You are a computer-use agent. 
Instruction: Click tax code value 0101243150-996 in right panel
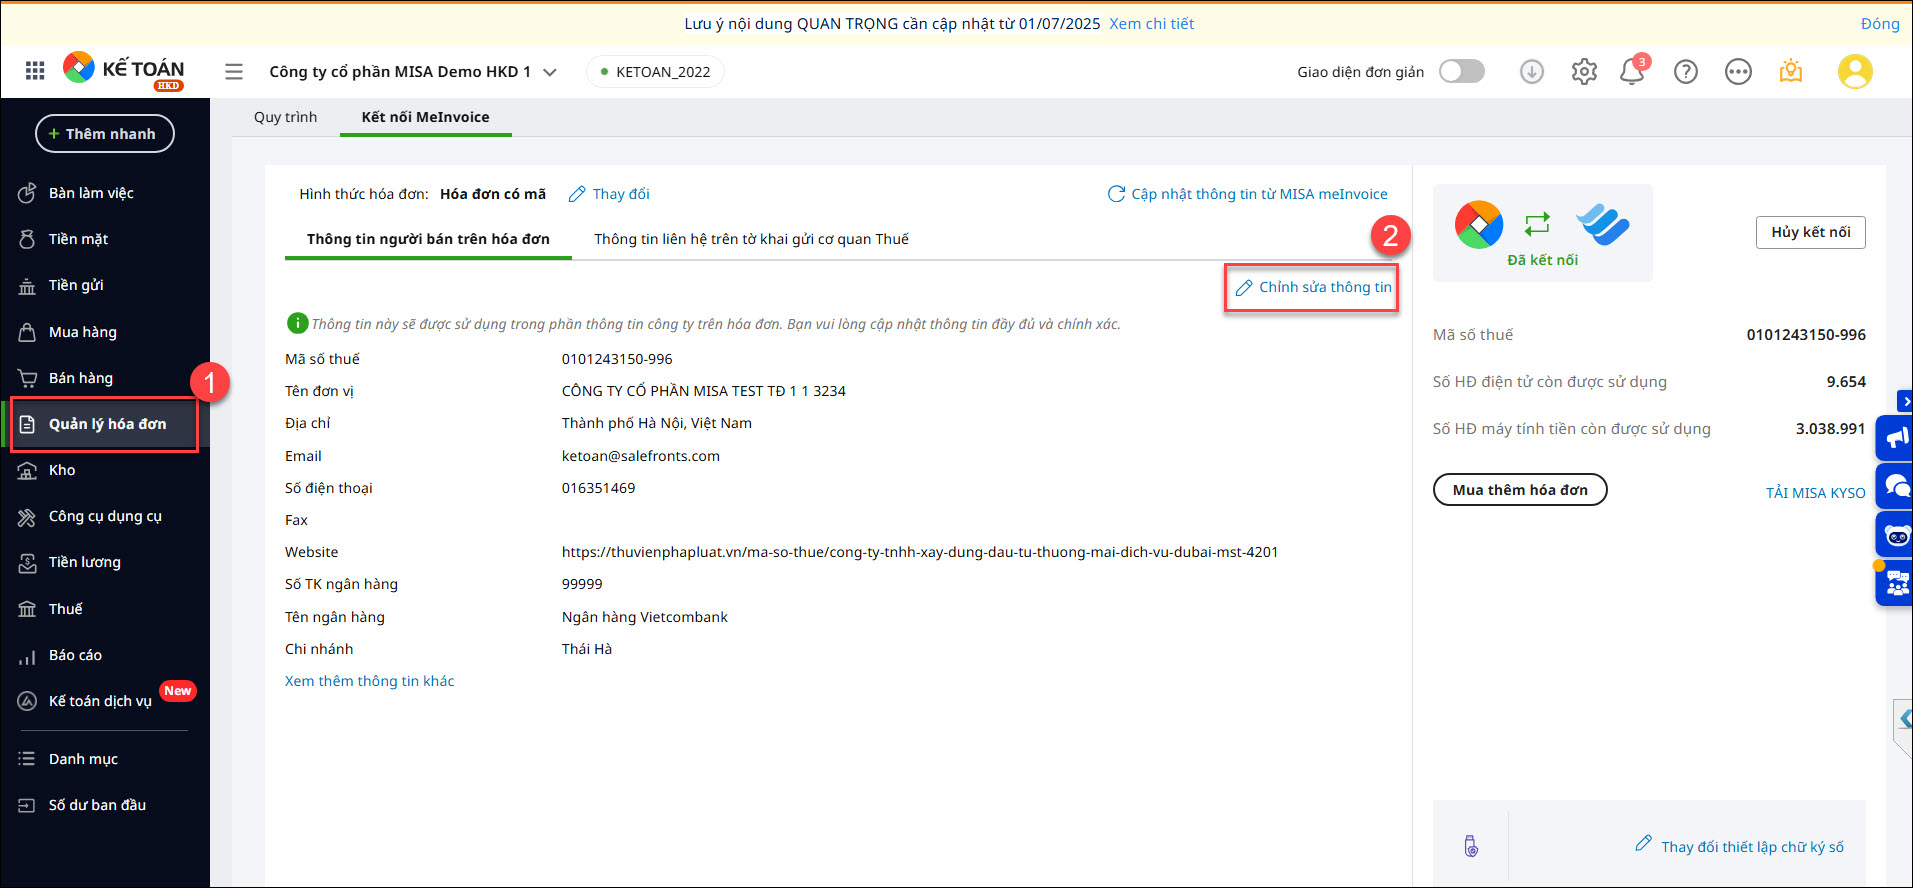(x=1806, y=335)
